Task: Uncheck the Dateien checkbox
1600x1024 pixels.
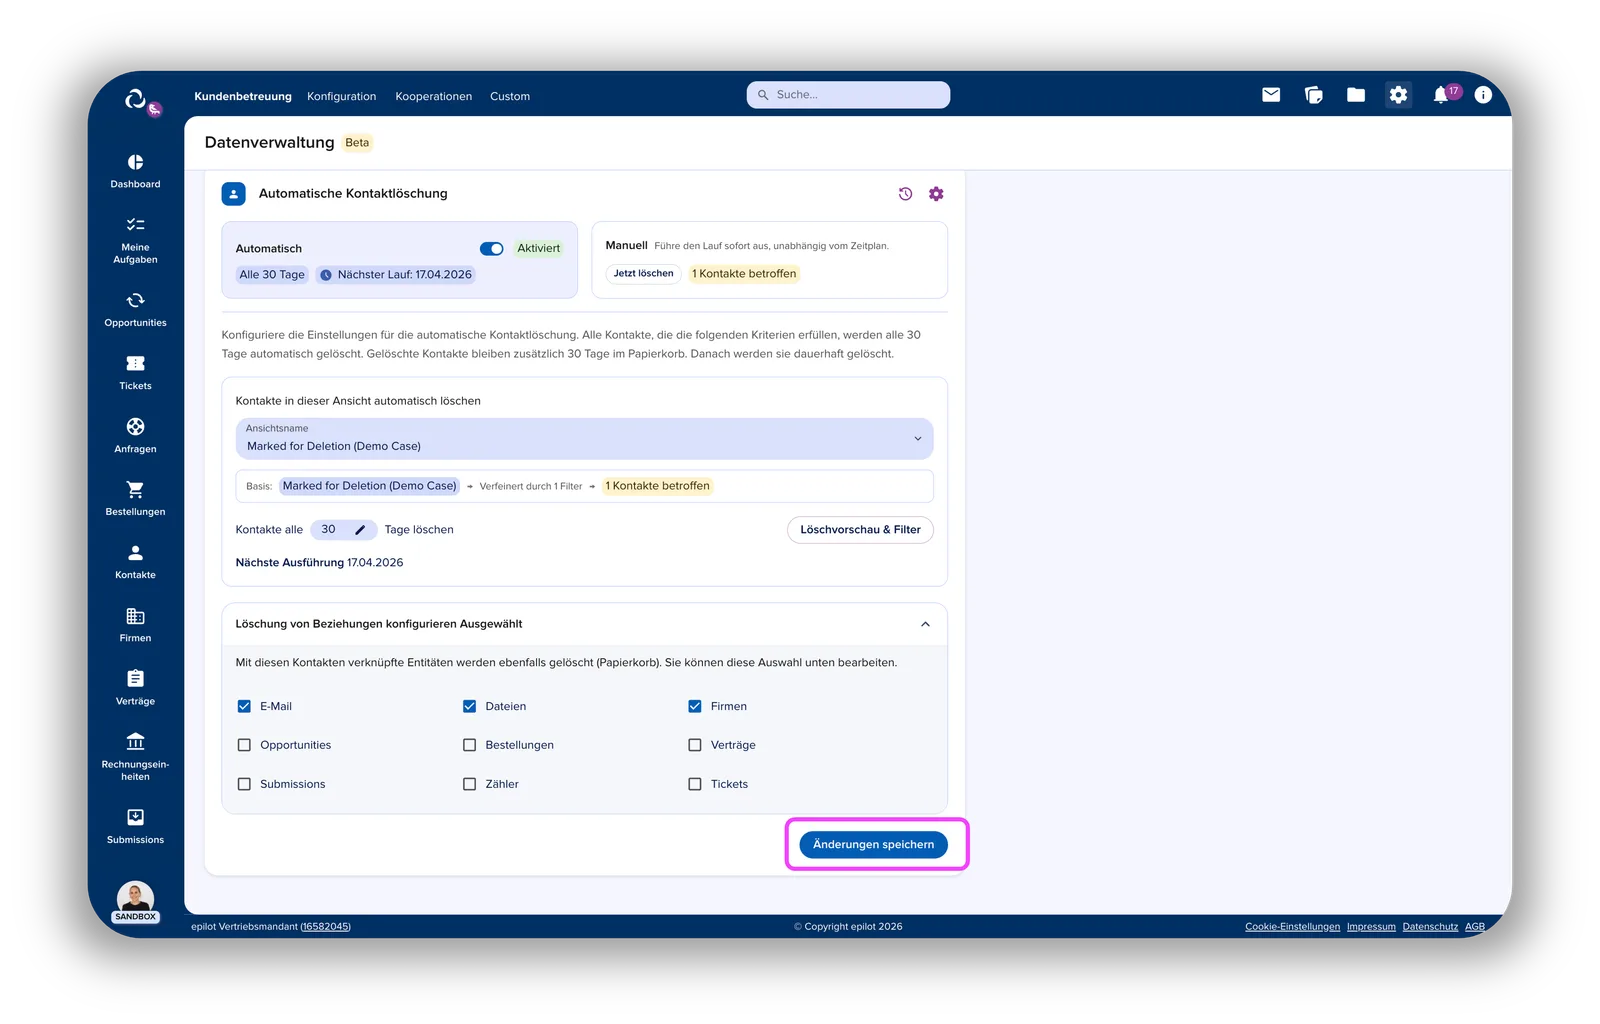Action: [x=469, y=706]
